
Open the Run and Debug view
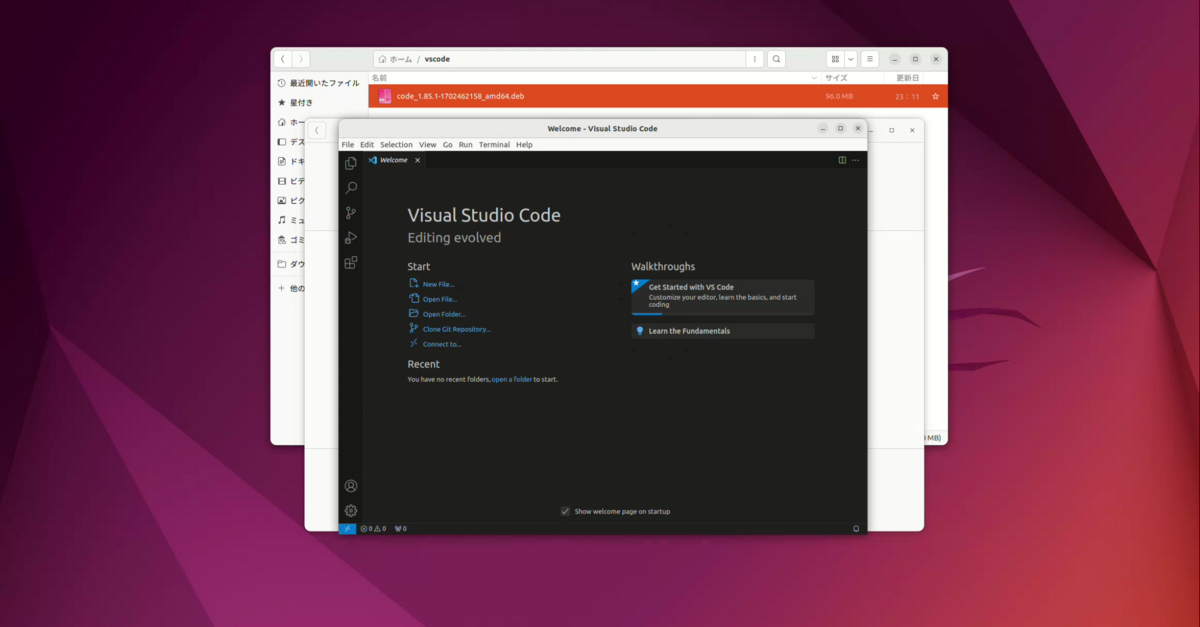351,238
